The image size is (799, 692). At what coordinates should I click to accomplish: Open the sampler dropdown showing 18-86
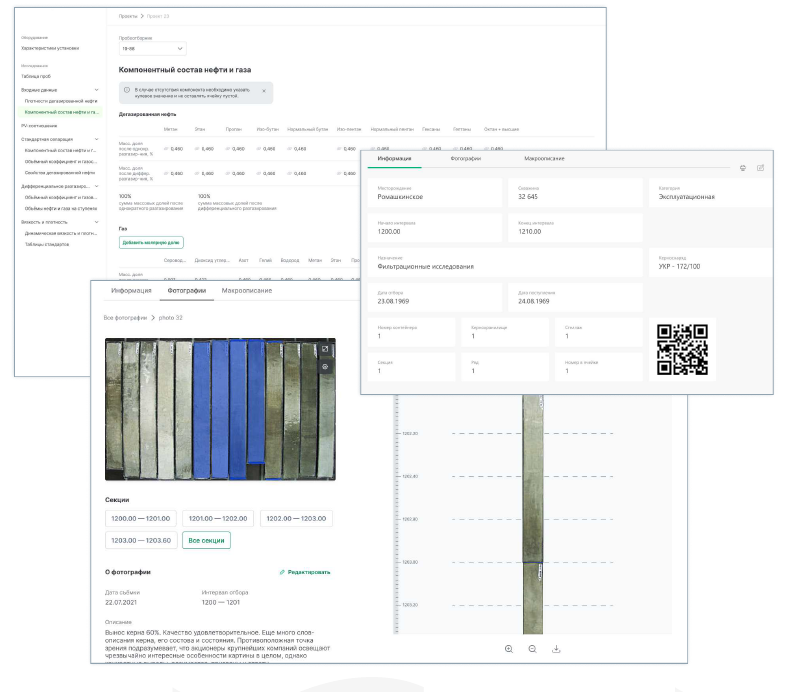(152, 48)
